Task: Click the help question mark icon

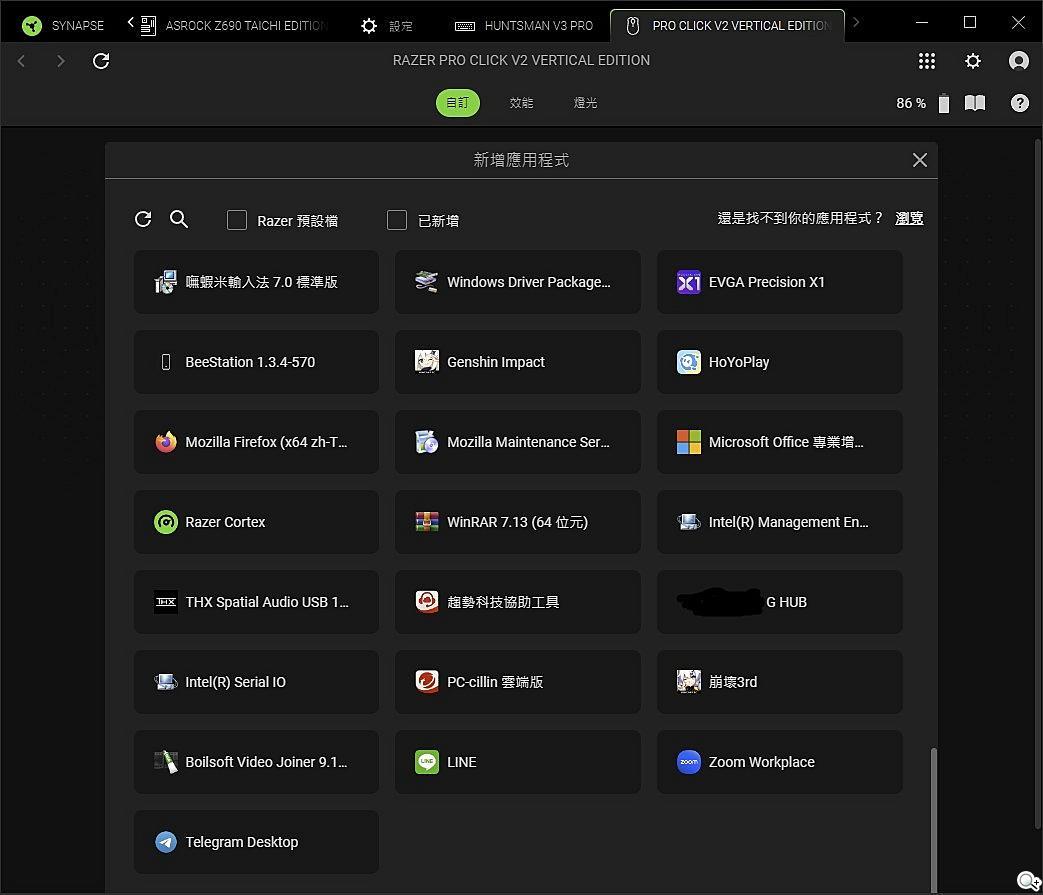Action: [x=1019, y=103]
